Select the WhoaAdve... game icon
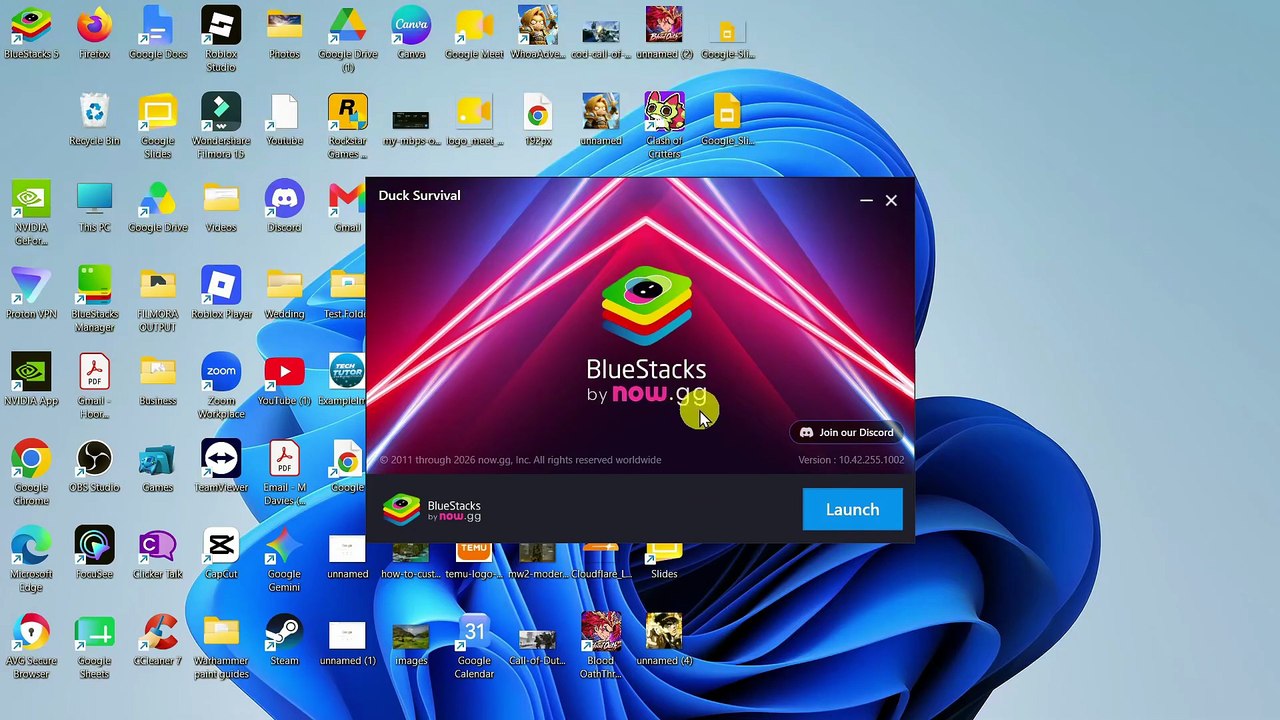The width and height of the screenshot is (1280, 720). click(537, 33)
